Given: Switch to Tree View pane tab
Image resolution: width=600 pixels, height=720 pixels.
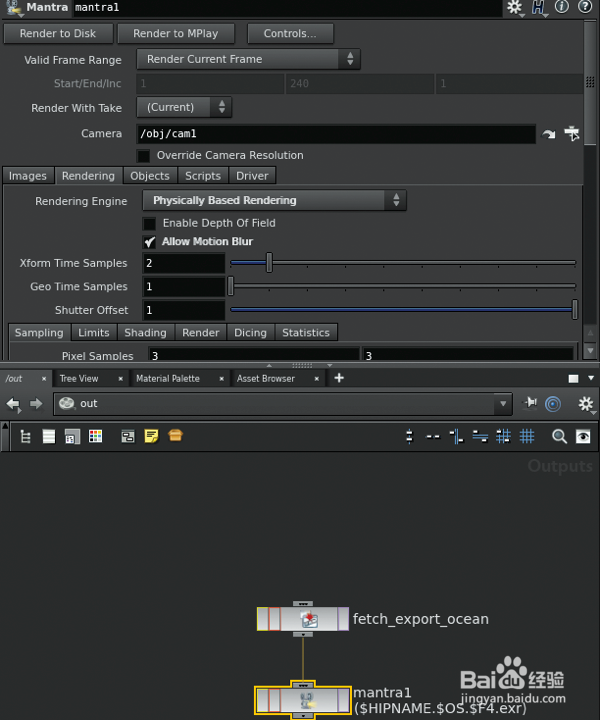Looking at the screenshot, I should [79, 379].
